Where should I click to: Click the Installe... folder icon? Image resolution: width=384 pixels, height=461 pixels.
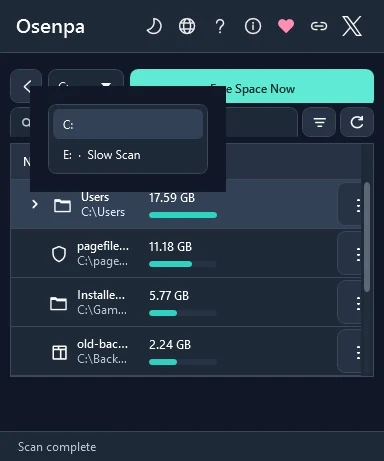click(58, 303)
